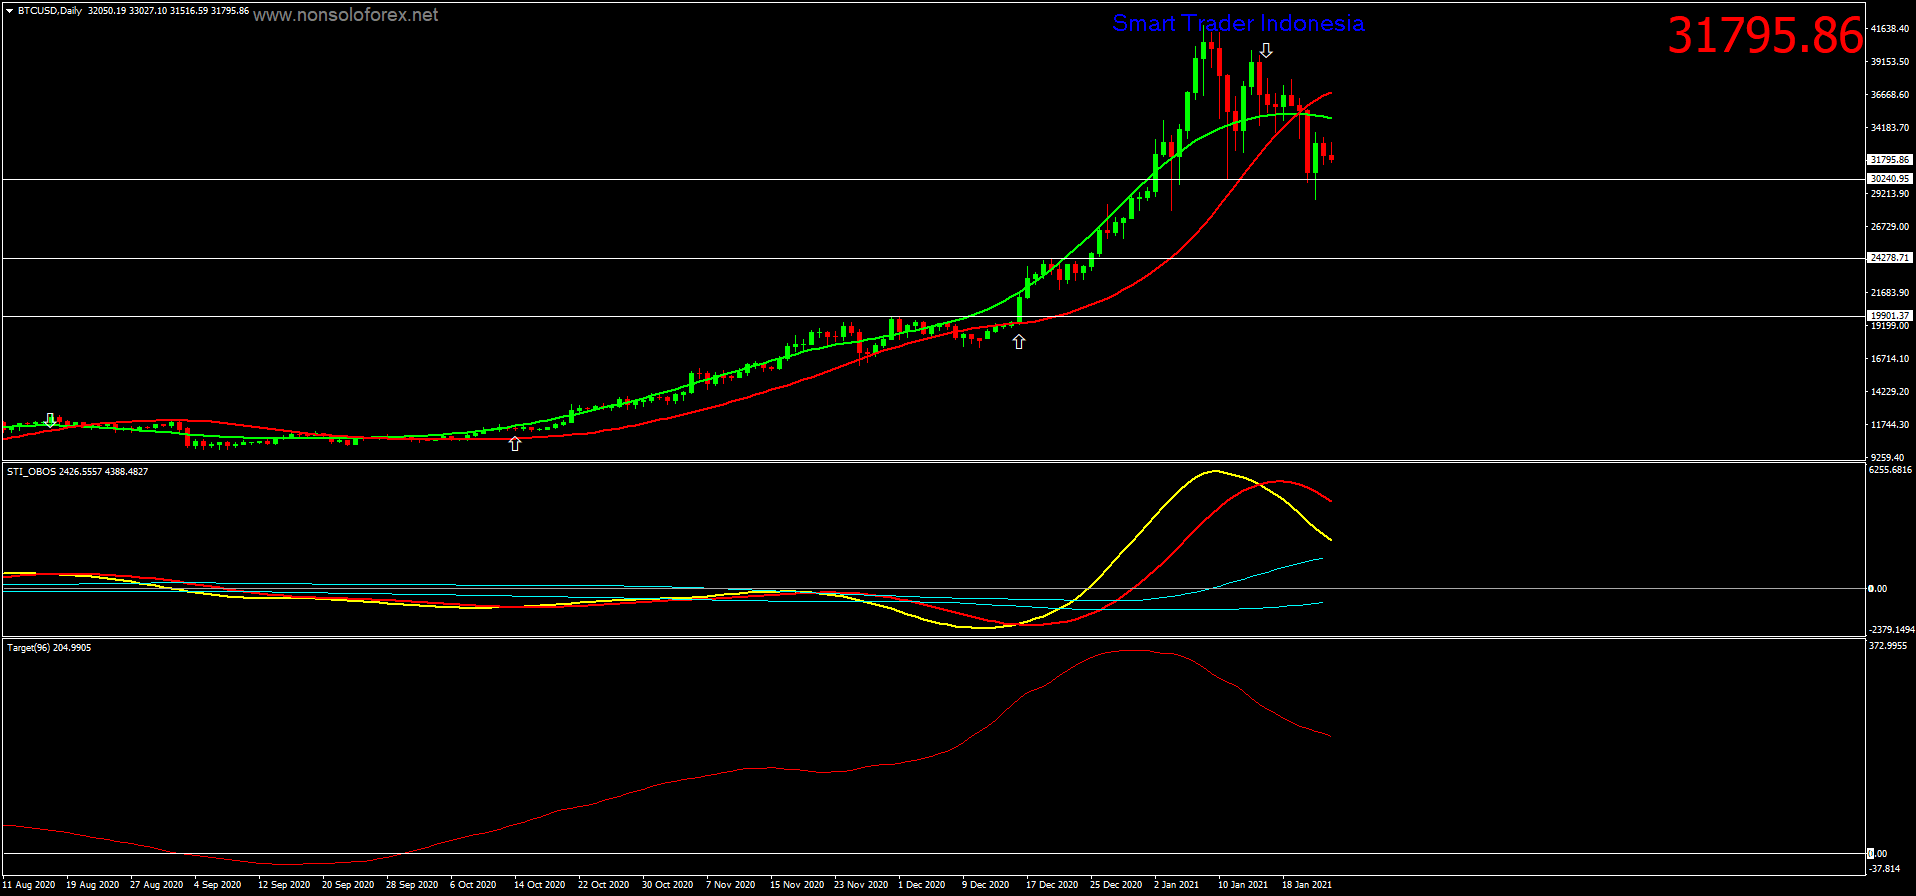This screenshot has width=1916, height=896.
Task: Click the -37.814 Target scale value
Action: pos(1885,869)
